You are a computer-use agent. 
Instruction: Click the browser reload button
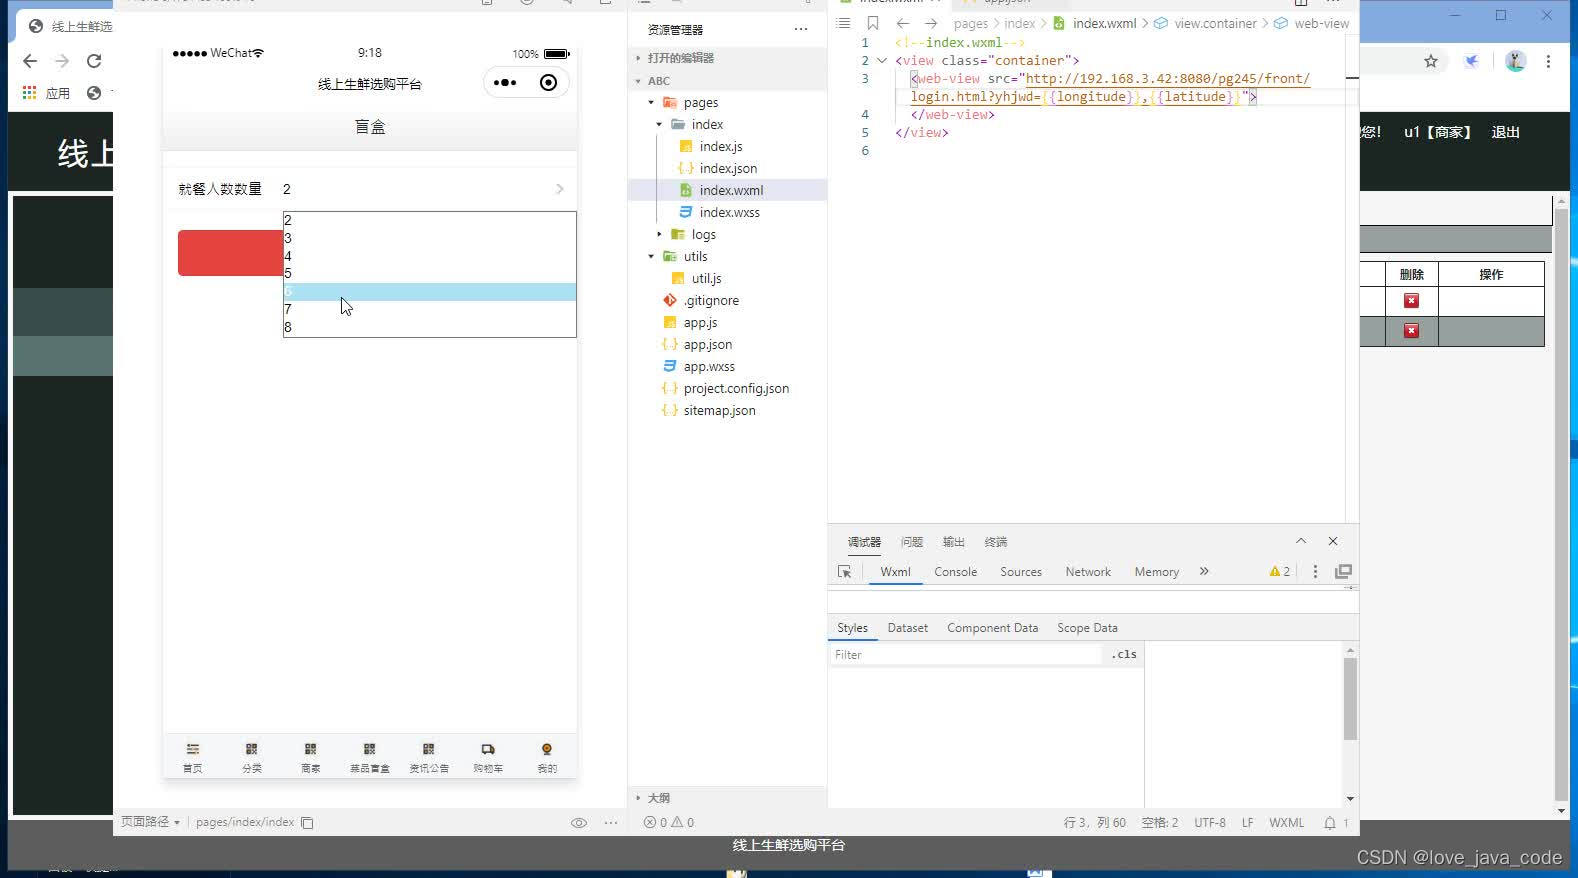(94, 61)
